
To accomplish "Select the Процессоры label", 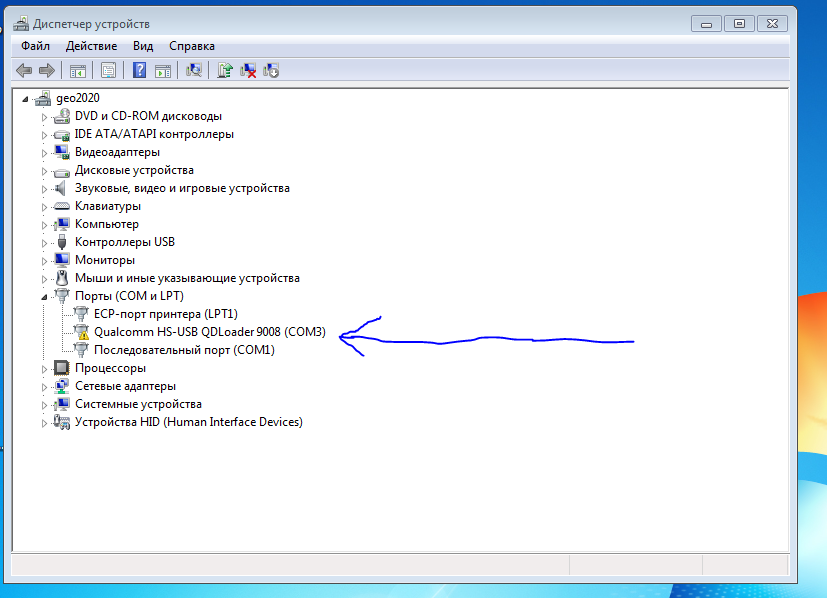I will (x=110, y=368).
